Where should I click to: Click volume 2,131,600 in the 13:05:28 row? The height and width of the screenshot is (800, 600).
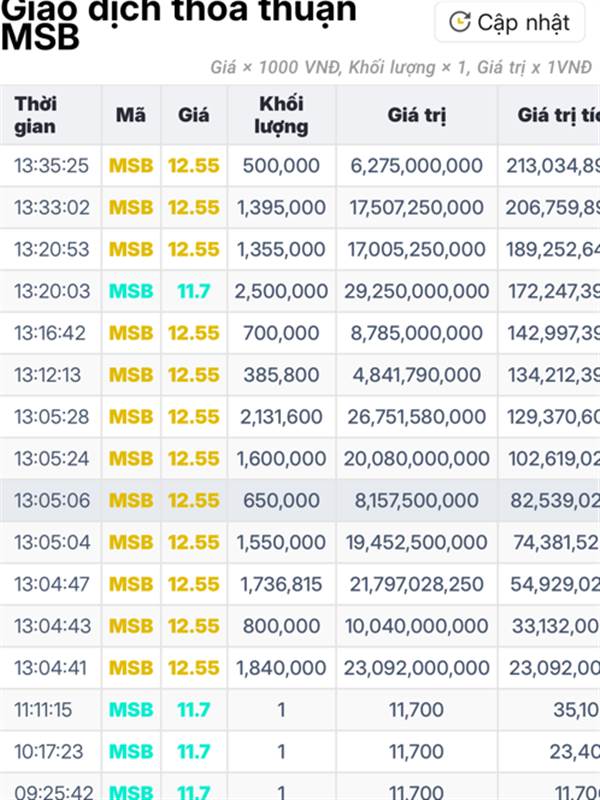281,417
